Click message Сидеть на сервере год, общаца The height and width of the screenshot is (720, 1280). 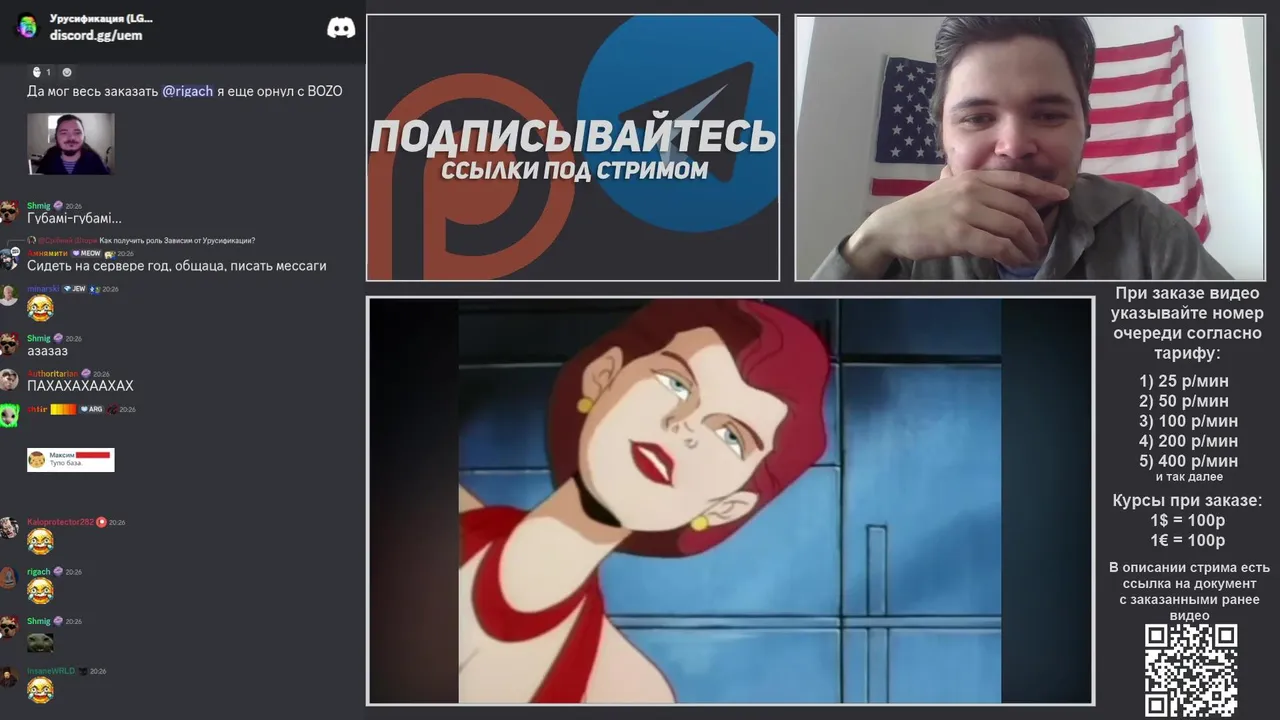177,266
